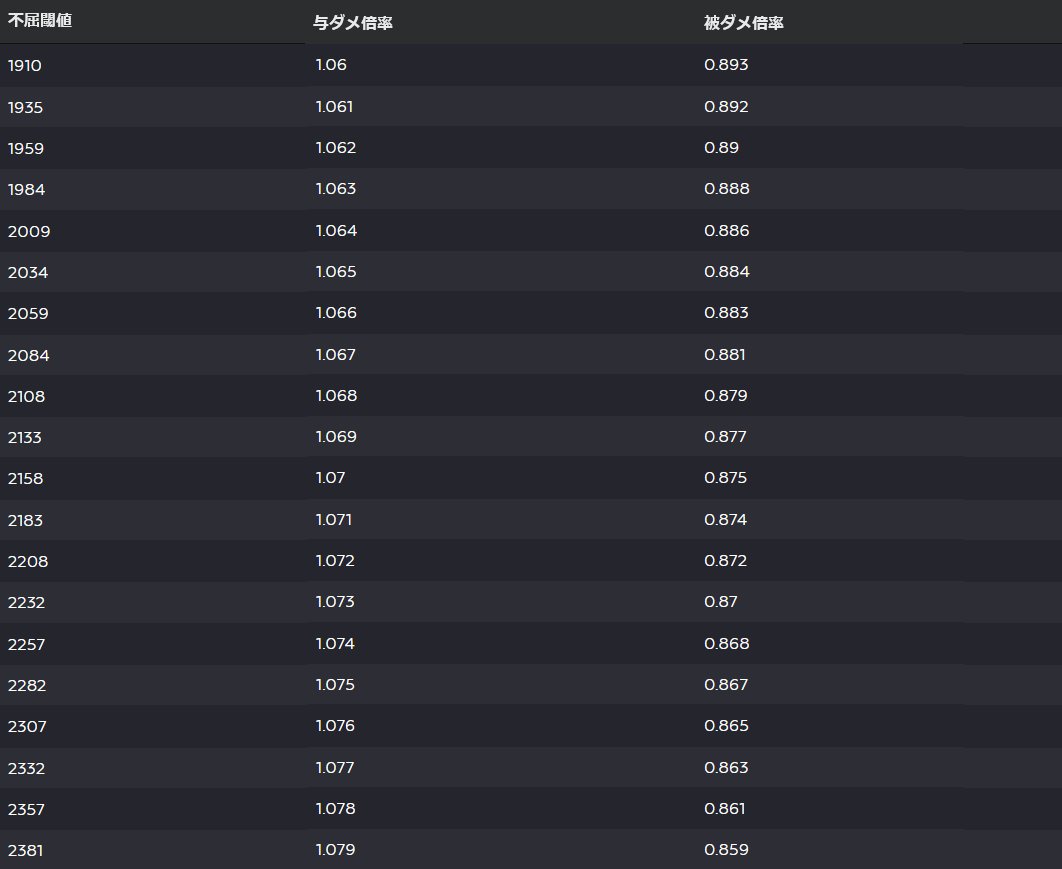Select the 2158 row
The height and width of the screenshot is (869, 1062).
(x=531, y=478)
